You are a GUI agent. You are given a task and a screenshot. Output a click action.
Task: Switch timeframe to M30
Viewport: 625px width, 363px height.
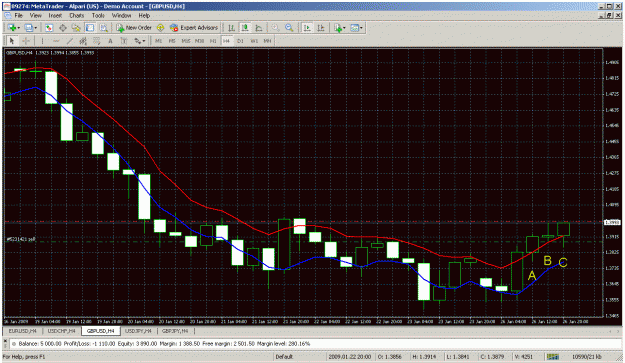[199, 41]
